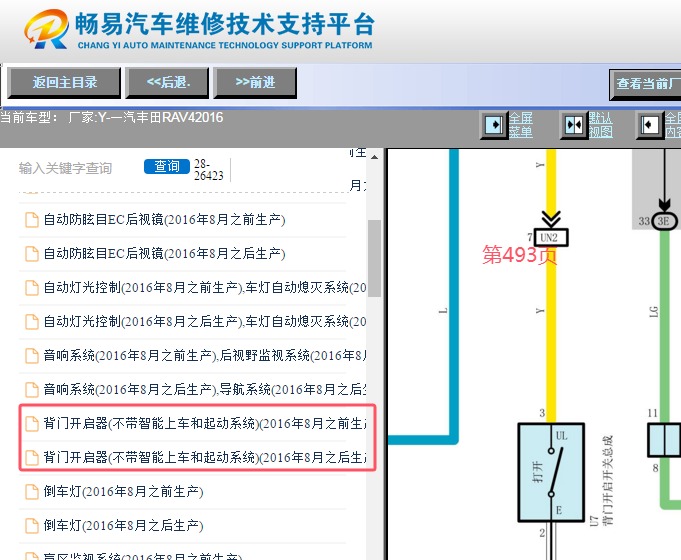Open 音响系统 之后生产,导航系统 entry
Image resolution: width=681 pixels, height=560 pixels.
point(205,389)
